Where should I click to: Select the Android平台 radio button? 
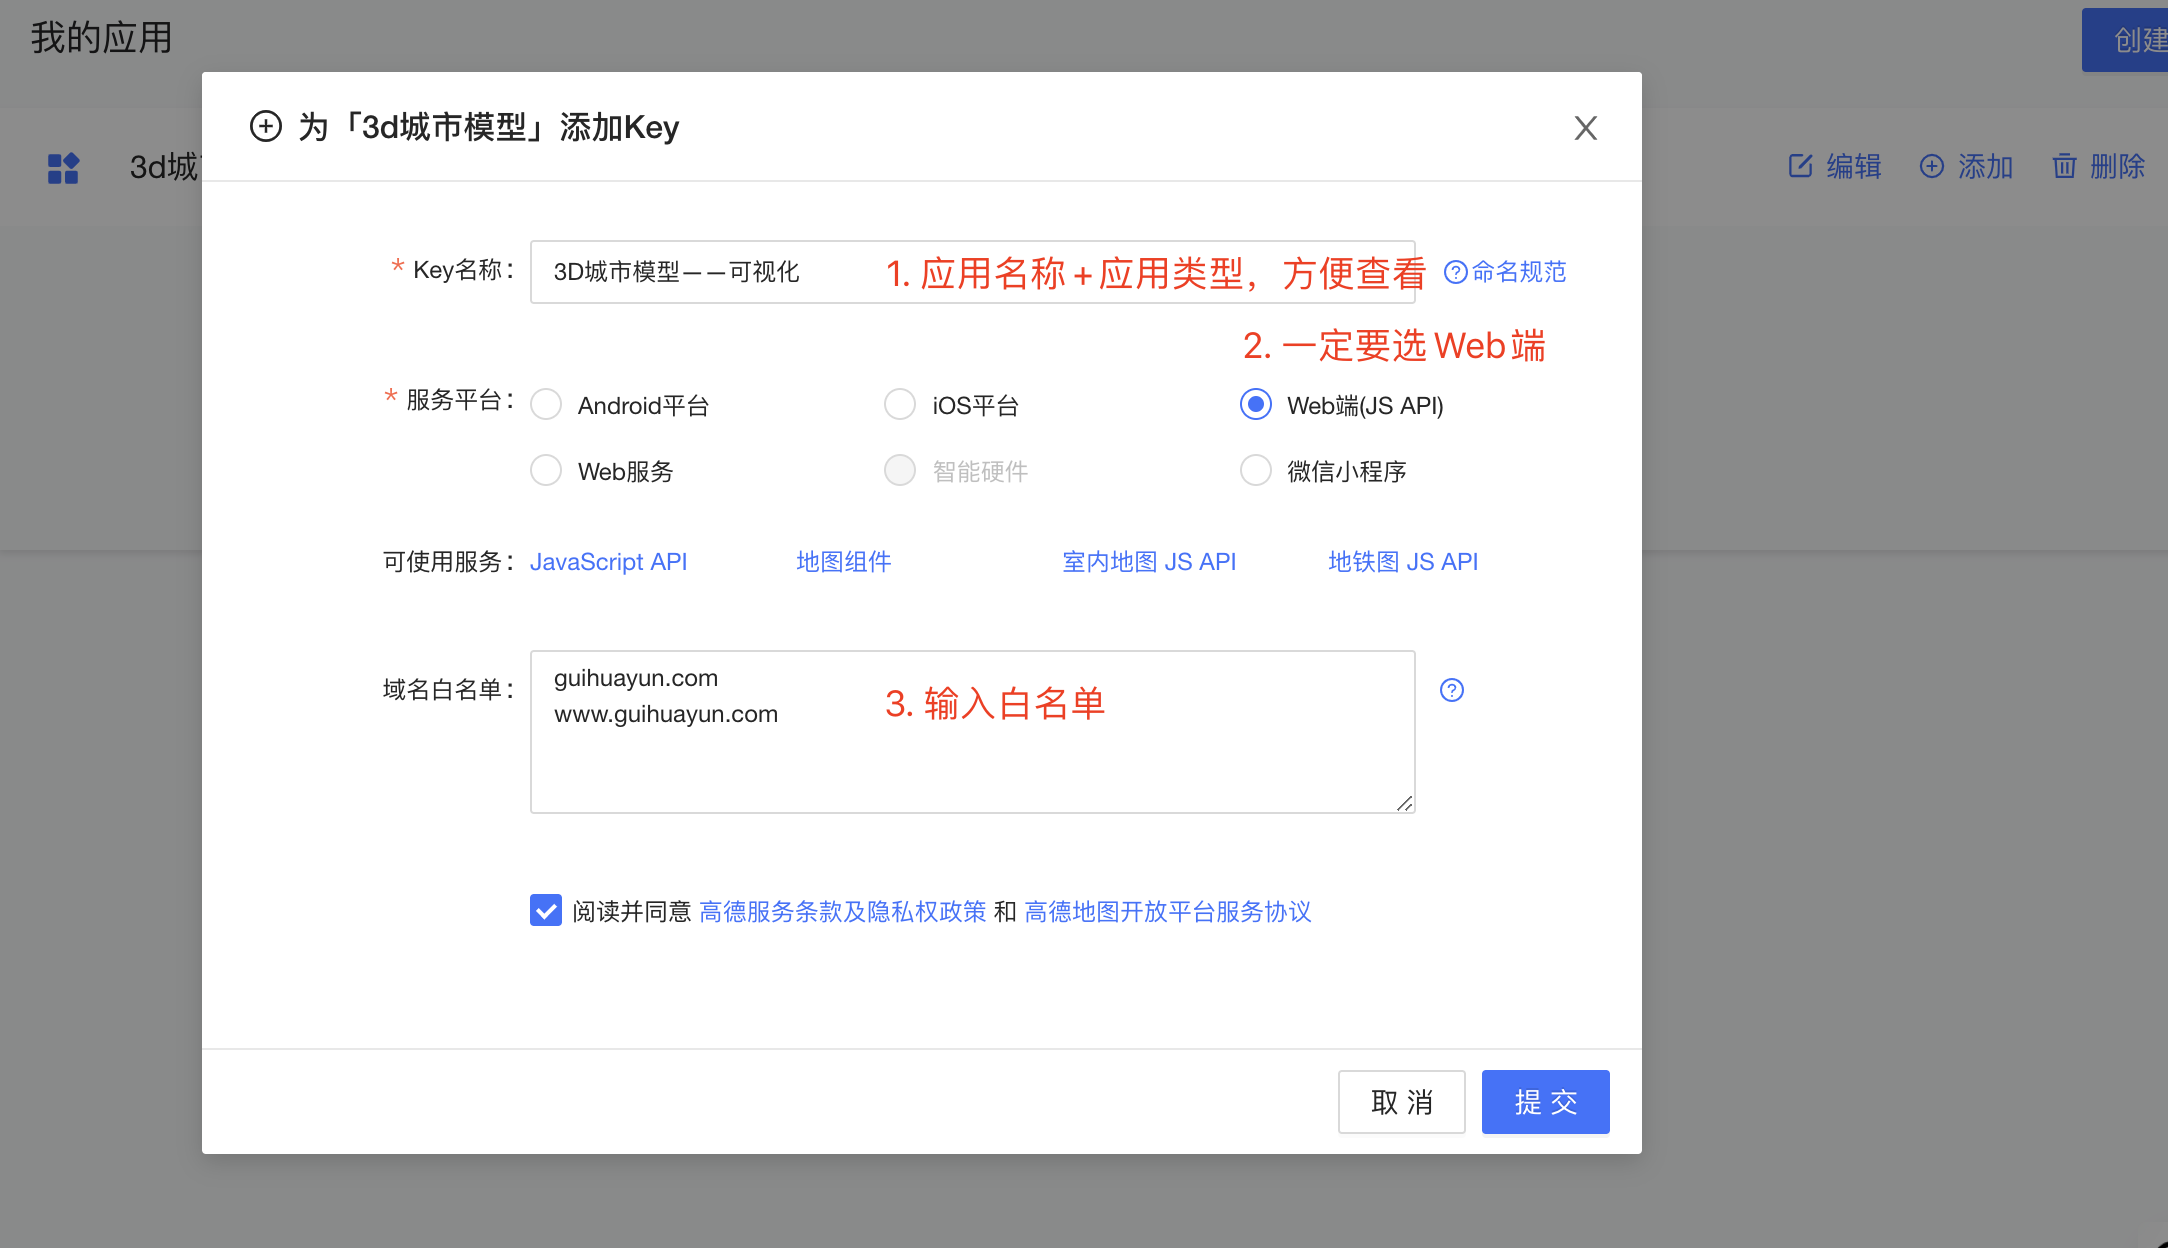[x=546, y=405]
